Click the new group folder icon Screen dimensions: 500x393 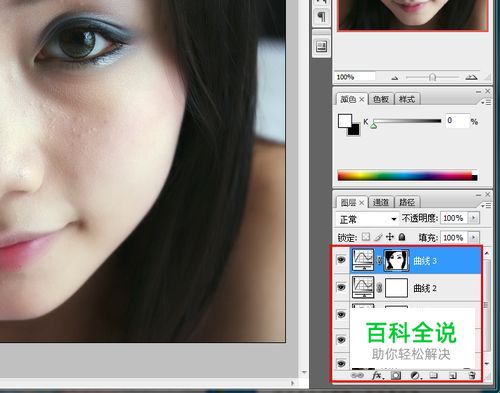434,375
